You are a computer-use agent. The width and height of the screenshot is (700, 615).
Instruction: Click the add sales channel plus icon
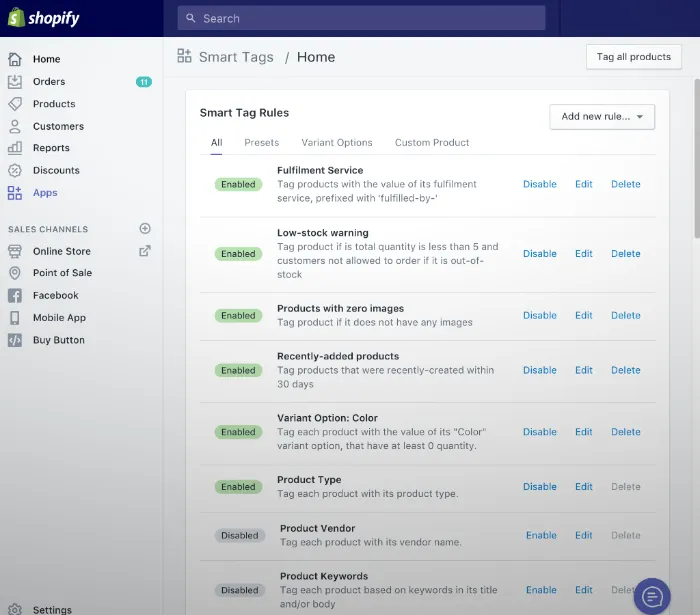pyautogui.click(x=145, y=229)
